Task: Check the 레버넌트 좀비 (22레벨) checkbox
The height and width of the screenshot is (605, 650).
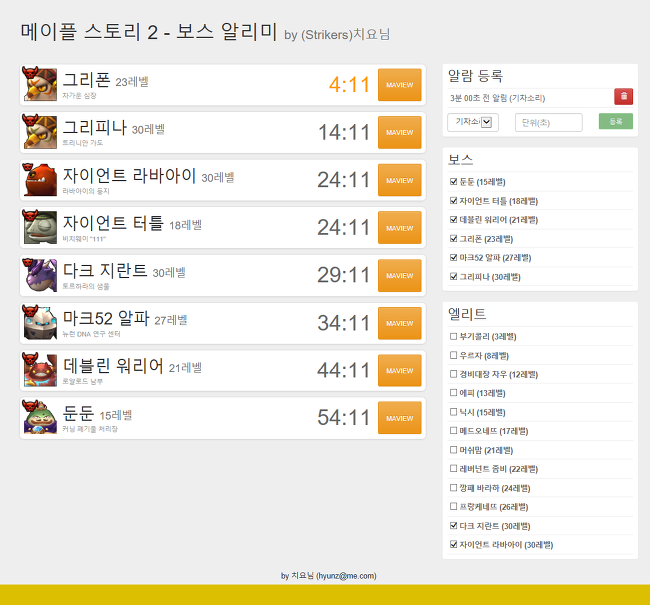Action: (x=453, y=469)
